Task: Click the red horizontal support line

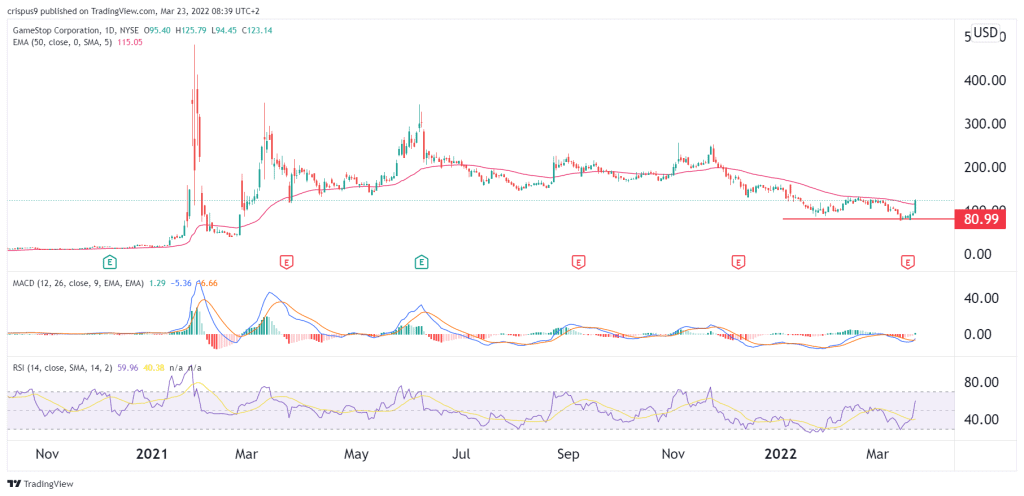Action: (x=869, y=219)
